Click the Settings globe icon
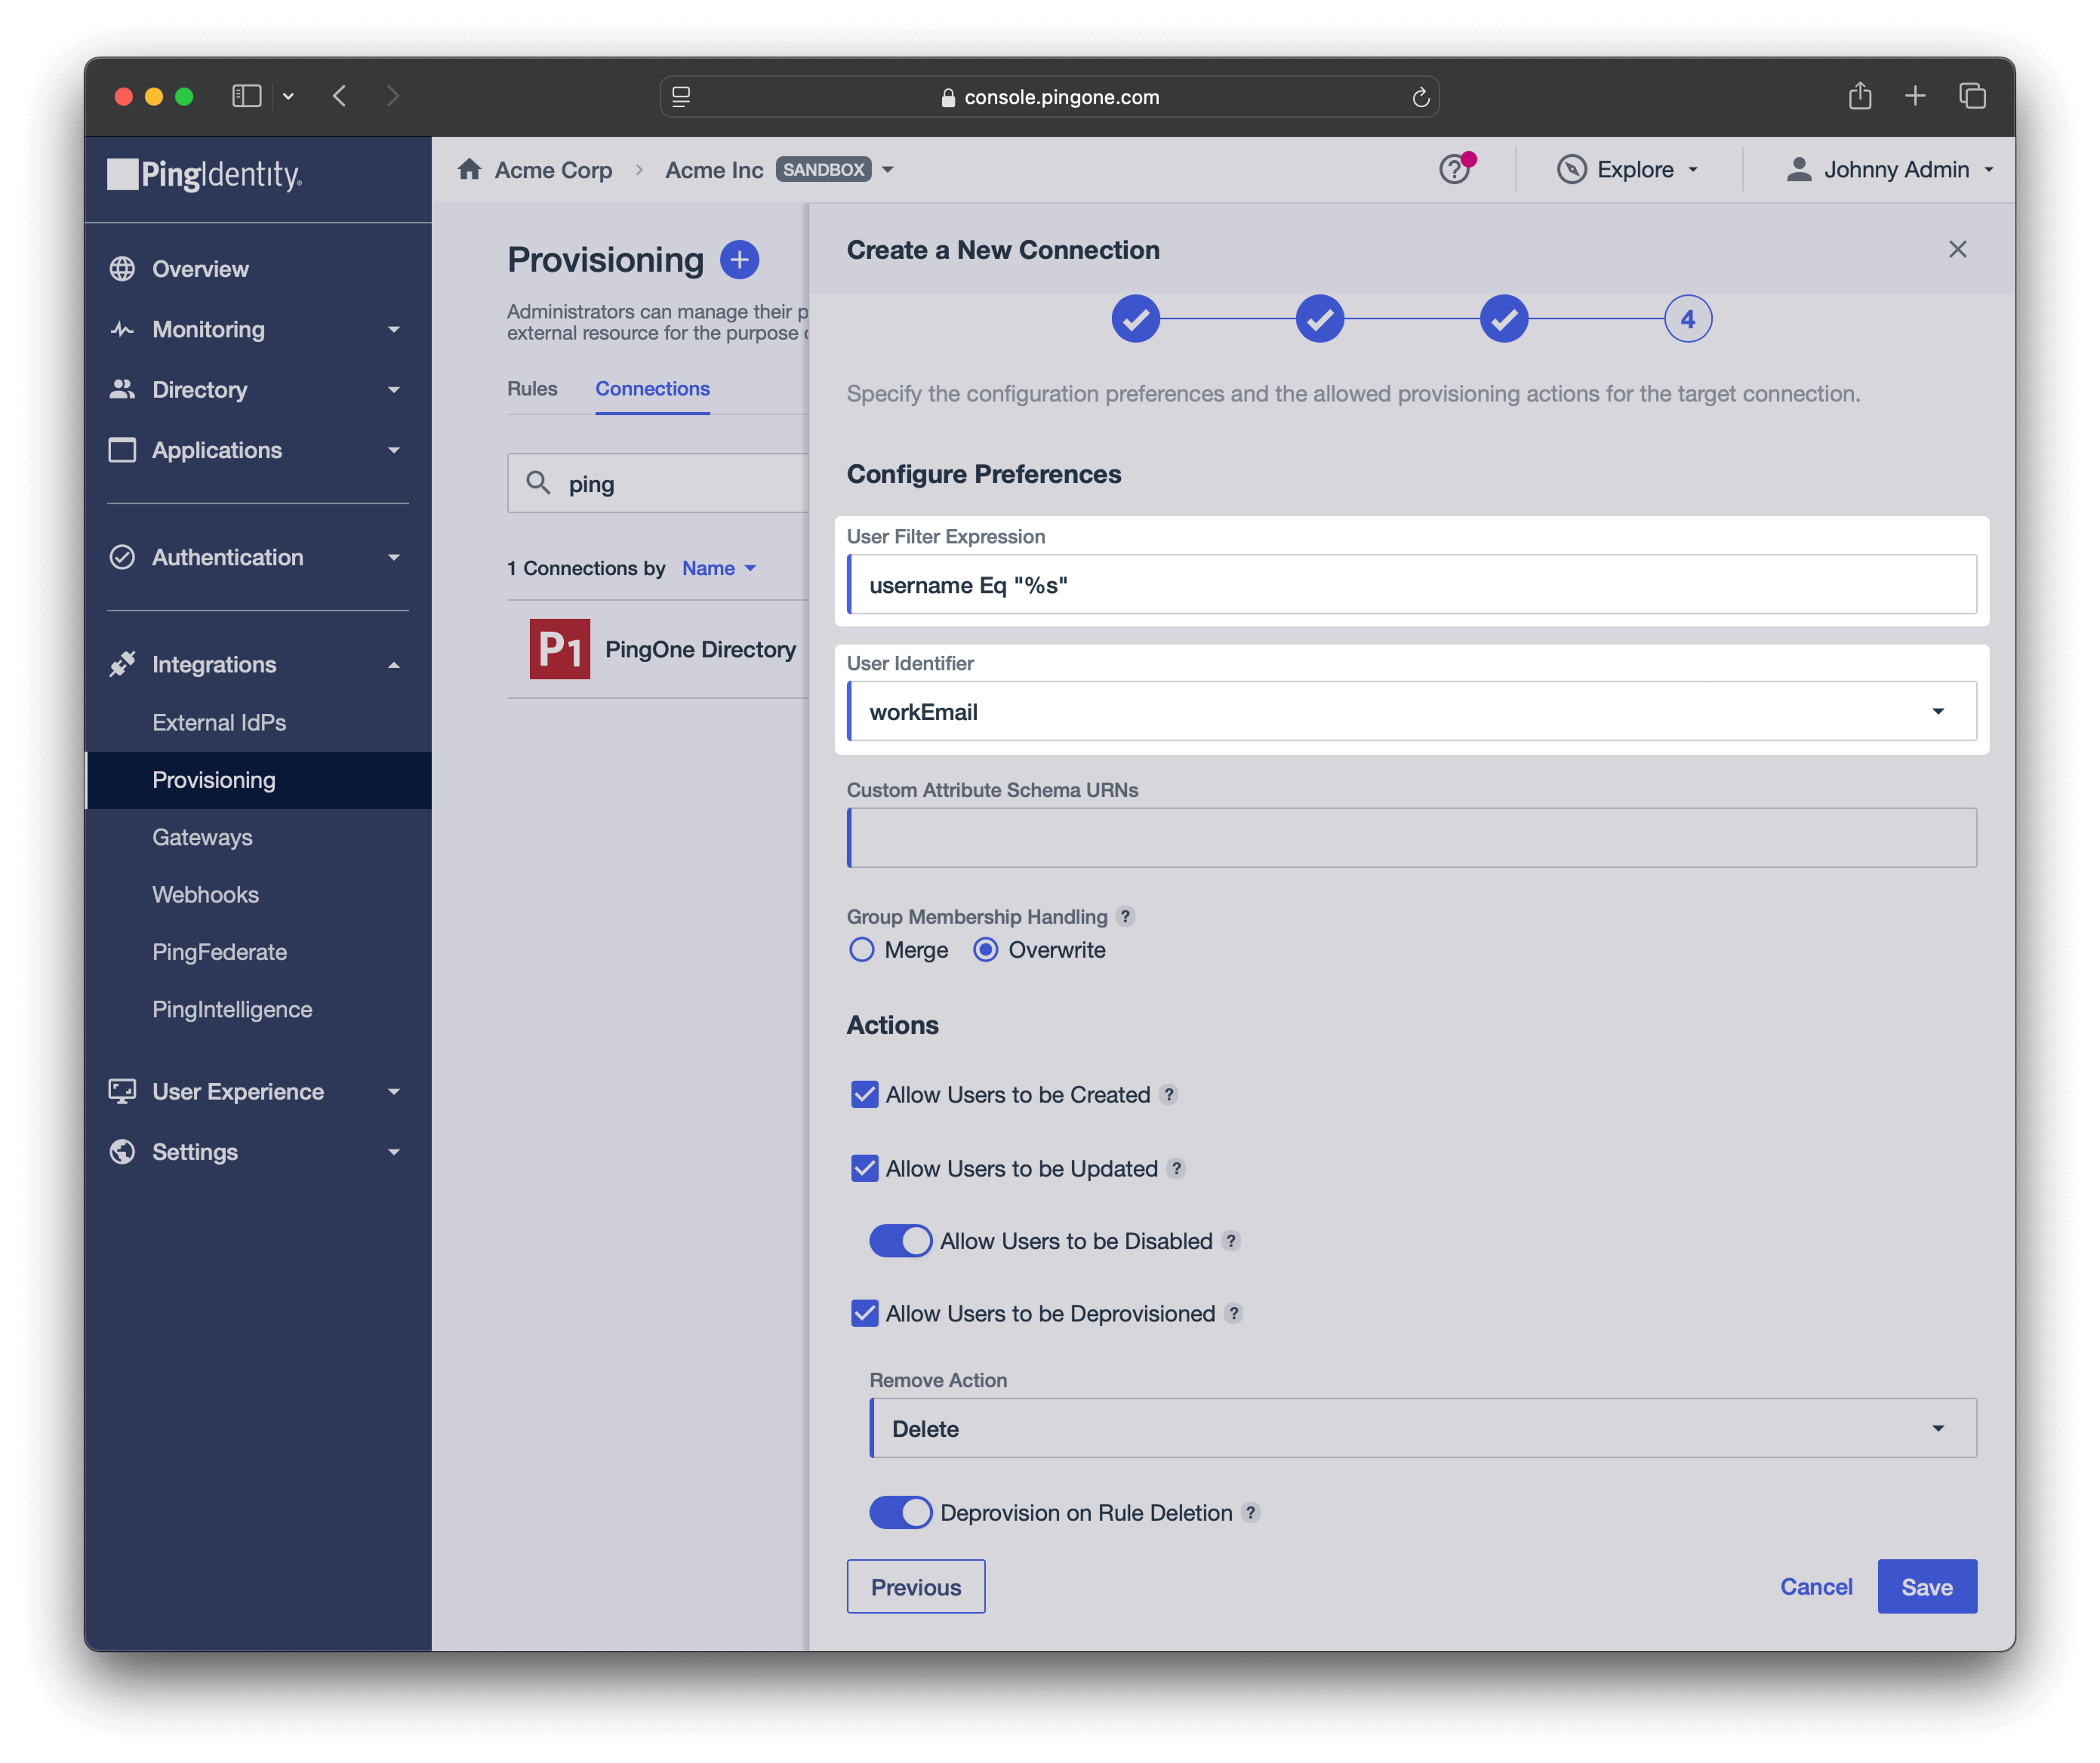Image resolution: width=2100 pixels, height=1763 pixels. (122, 1151)
